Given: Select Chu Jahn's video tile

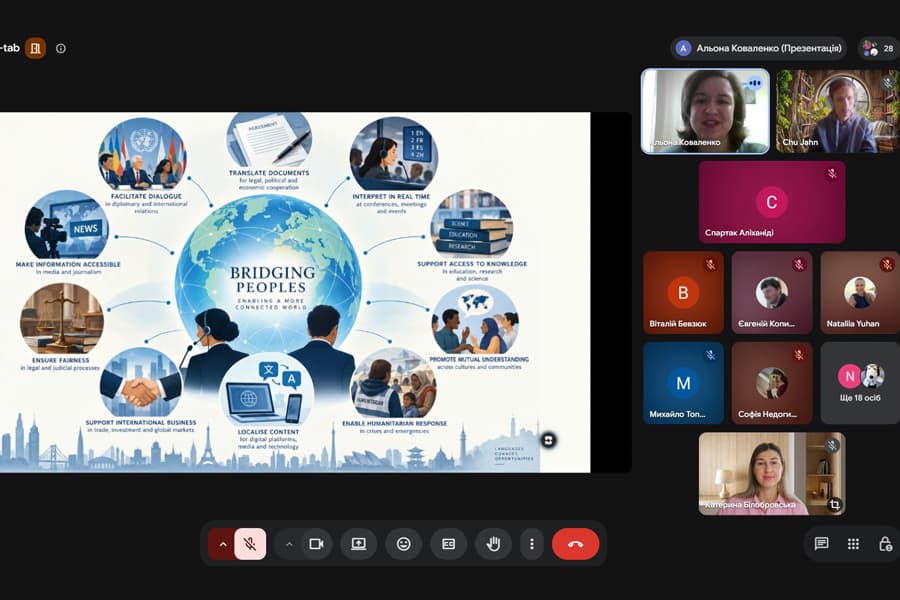Looking at the screenshot, I should tap(838, 111).
